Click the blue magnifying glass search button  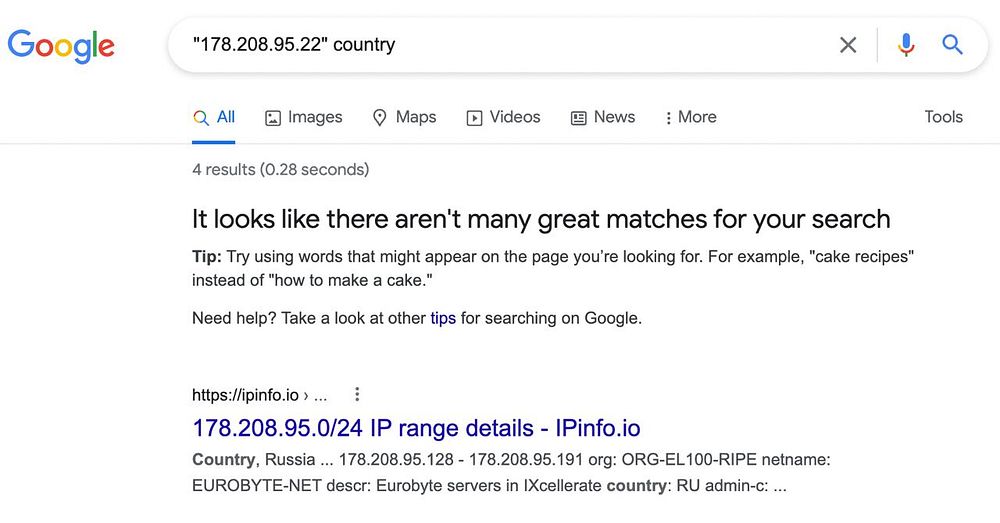[x=953, y=45]
